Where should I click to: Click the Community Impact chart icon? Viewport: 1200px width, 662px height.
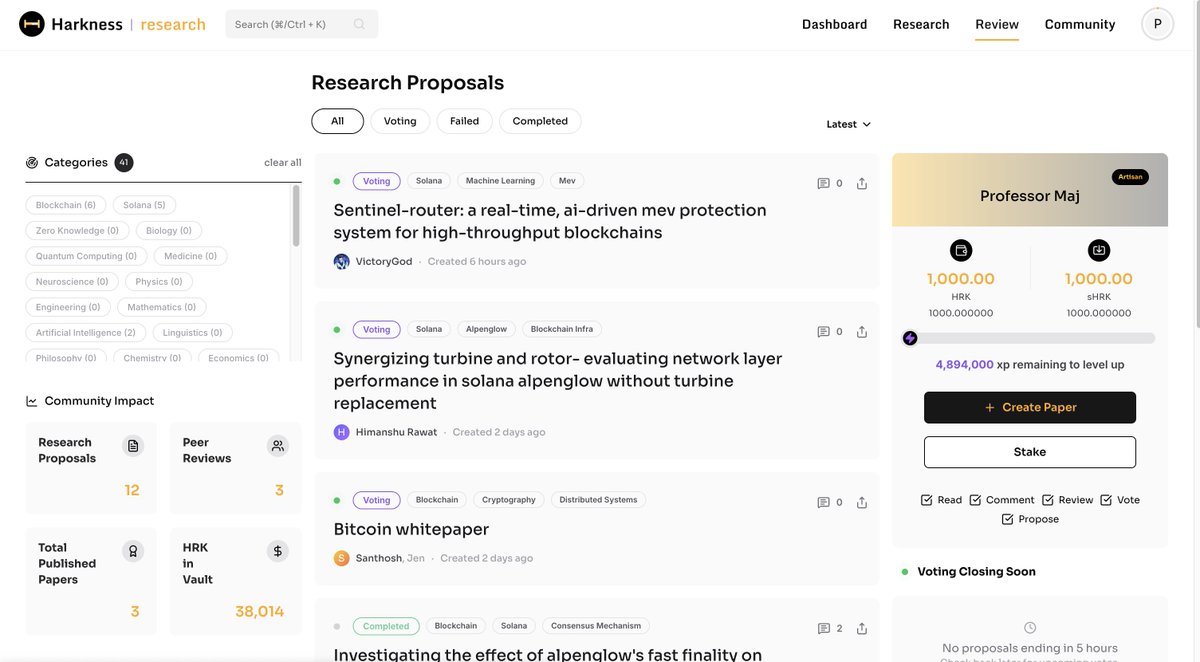click(x=32, y=401)
